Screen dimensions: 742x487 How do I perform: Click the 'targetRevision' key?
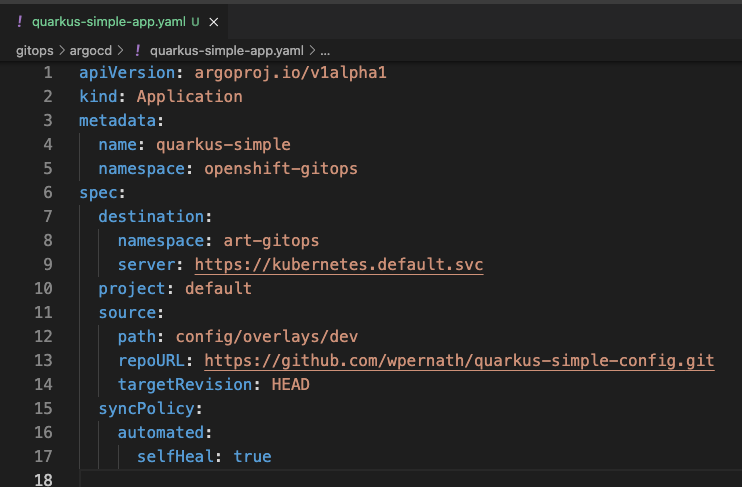pyautogui.click(x=185, y=385)
